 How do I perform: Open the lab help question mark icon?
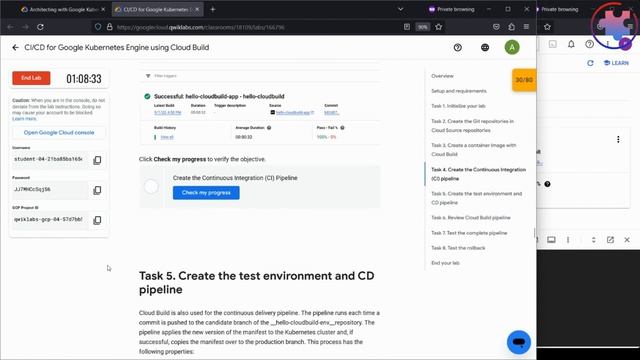(x=458, y=47)
